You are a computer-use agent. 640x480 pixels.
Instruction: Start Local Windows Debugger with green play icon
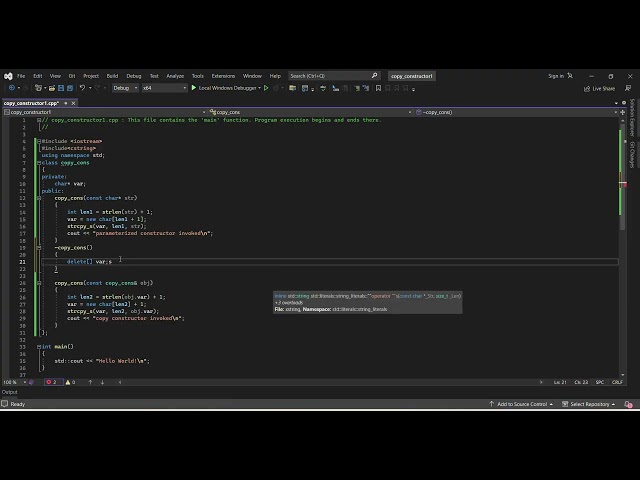(x=194, y=88)
